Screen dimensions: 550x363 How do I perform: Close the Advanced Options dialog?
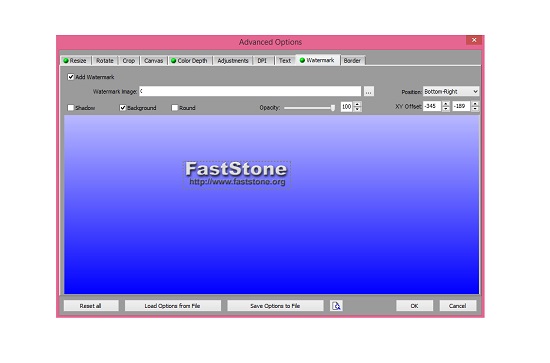click(474, 40)
